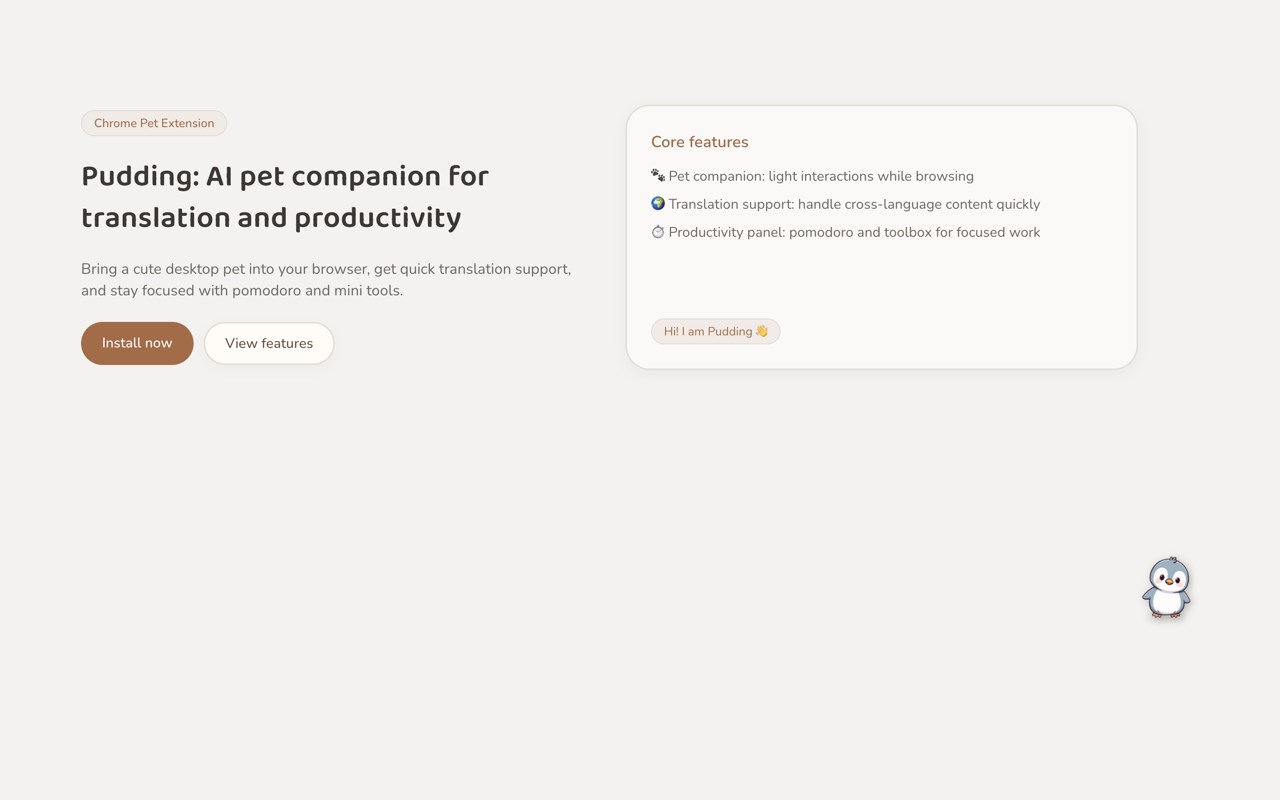Select the Translation support feature line

tap(846, 204)
